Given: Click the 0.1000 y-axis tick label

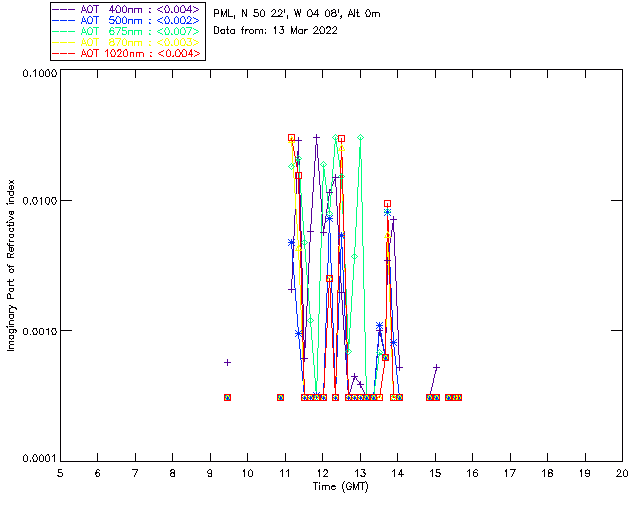Looking at the screenshot, I should 38,75.
